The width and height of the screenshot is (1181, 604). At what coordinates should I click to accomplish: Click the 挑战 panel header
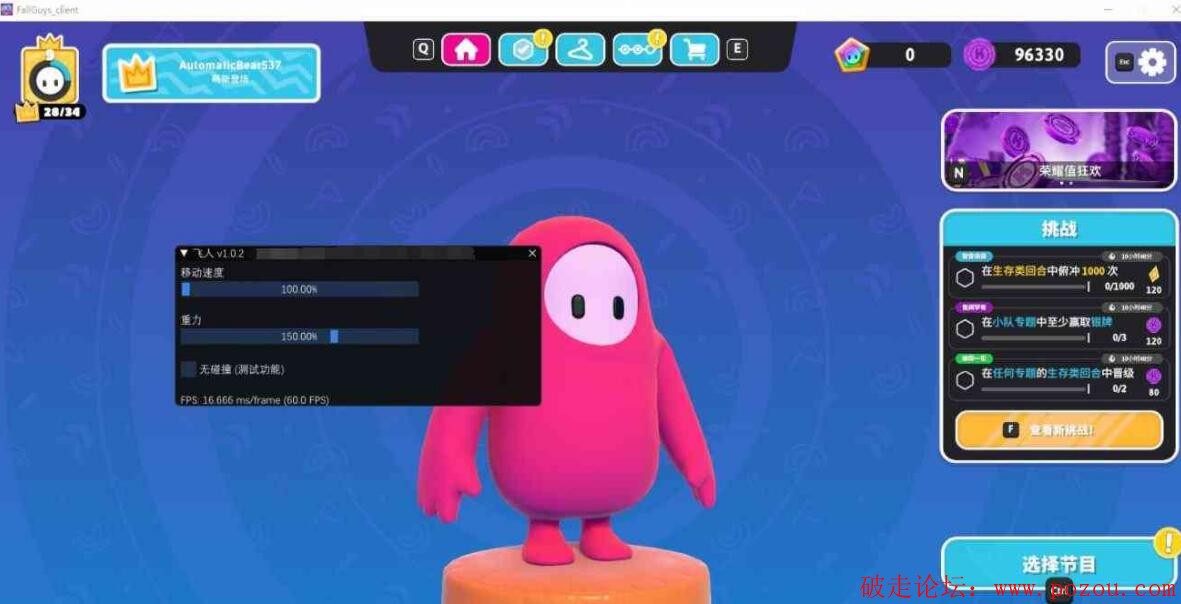[1058, 230]
